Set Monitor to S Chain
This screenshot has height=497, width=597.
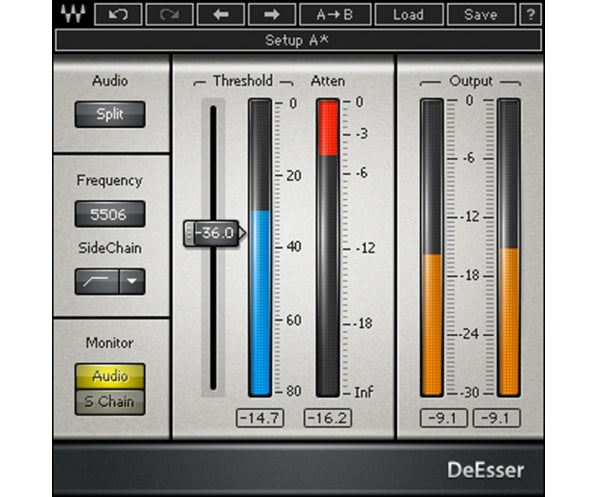tap(110, 402)
